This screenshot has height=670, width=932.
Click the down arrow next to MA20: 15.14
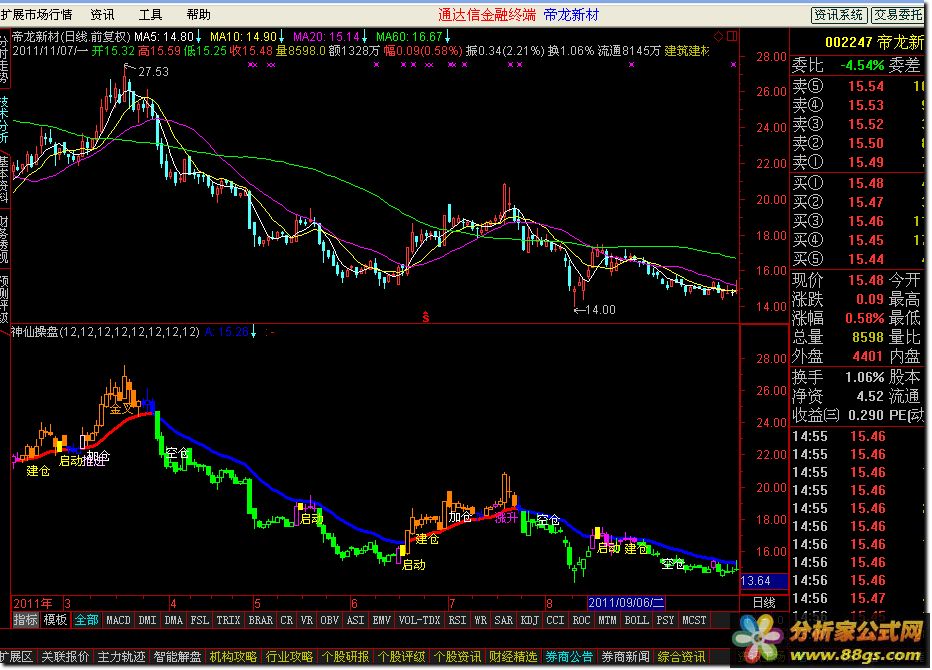pos(364,37)
